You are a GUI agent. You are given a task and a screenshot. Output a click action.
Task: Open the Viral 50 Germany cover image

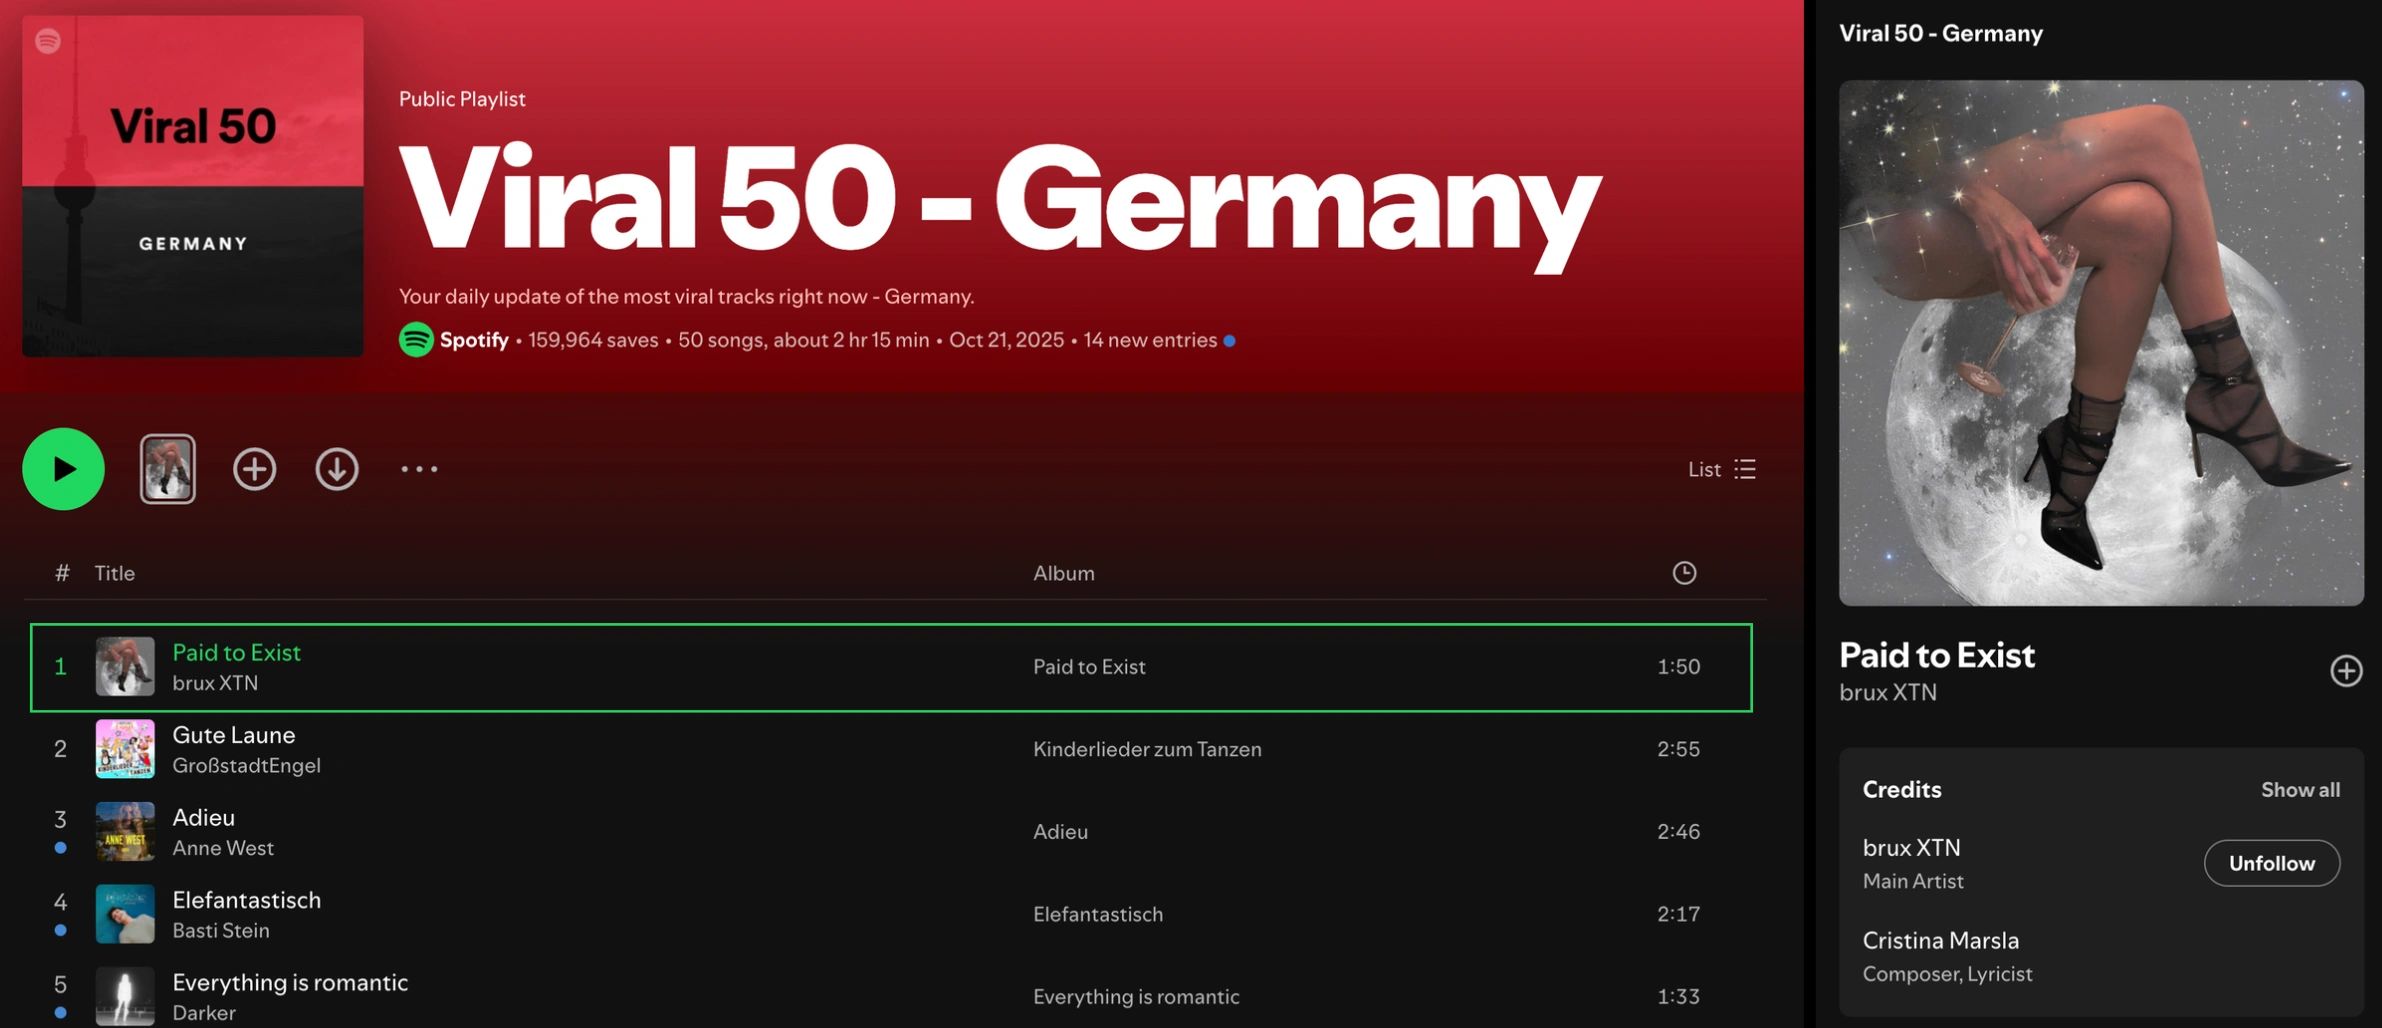point(193,186)
